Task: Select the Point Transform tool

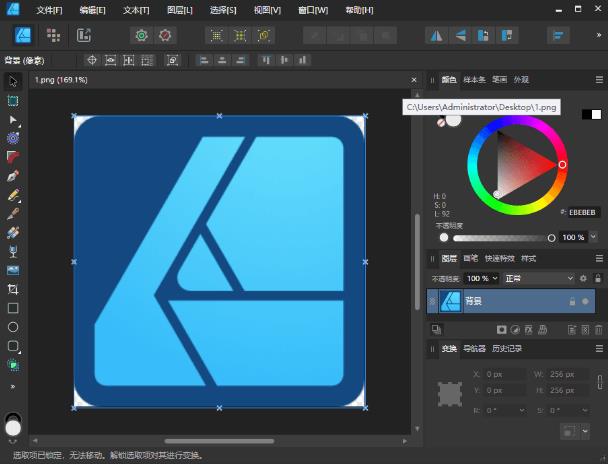Action: point(13,138)
